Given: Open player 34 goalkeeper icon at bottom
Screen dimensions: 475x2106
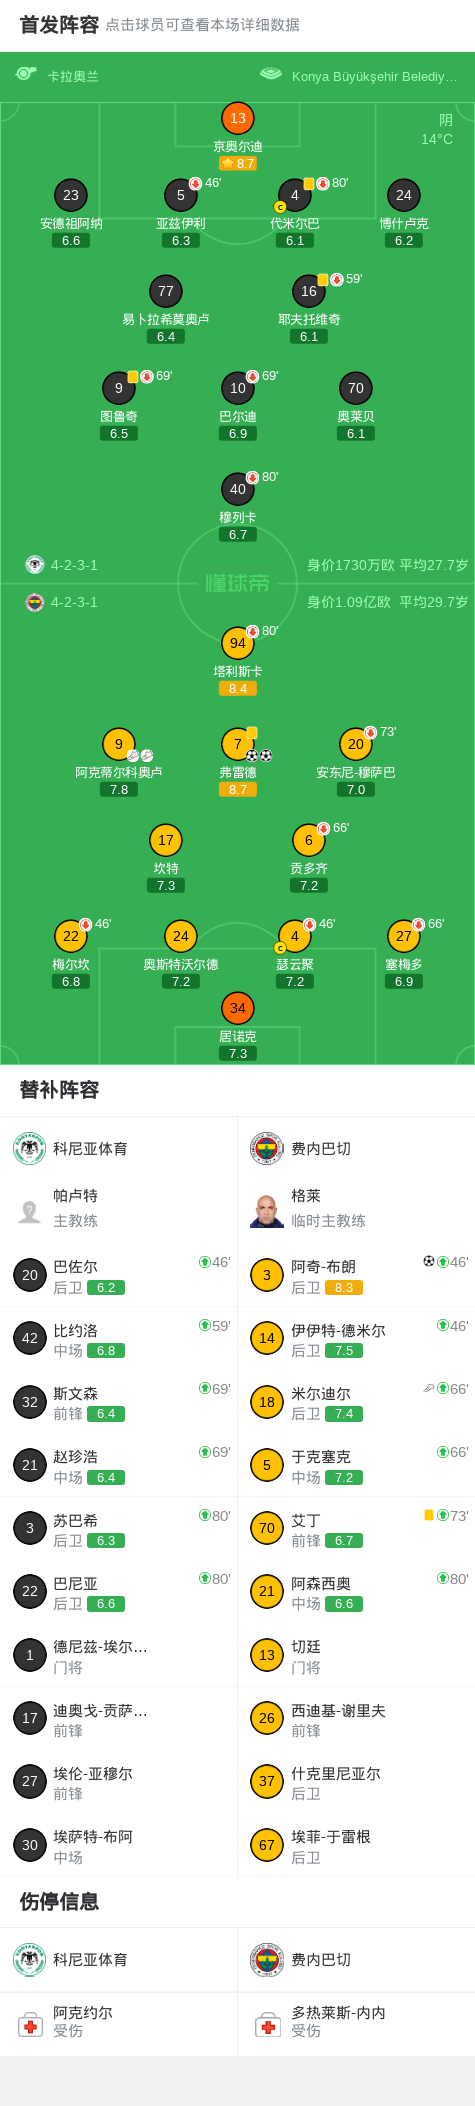Looking at the screenshot, I should 238,1008.
